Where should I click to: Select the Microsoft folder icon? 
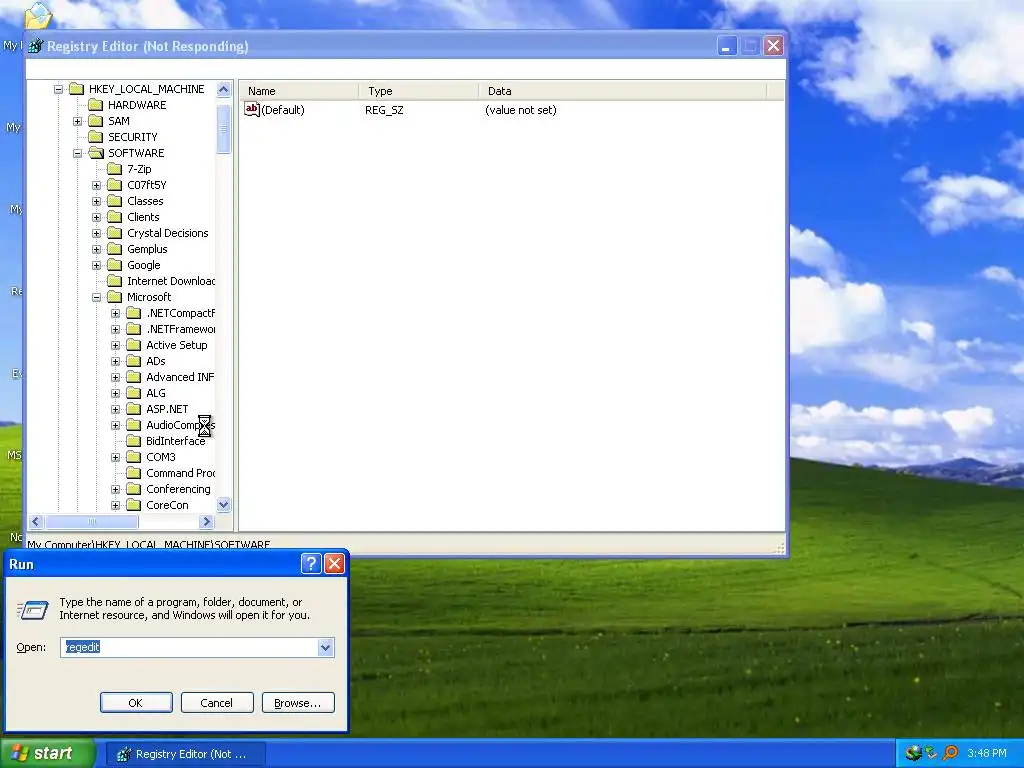click(x=114, y=297)
